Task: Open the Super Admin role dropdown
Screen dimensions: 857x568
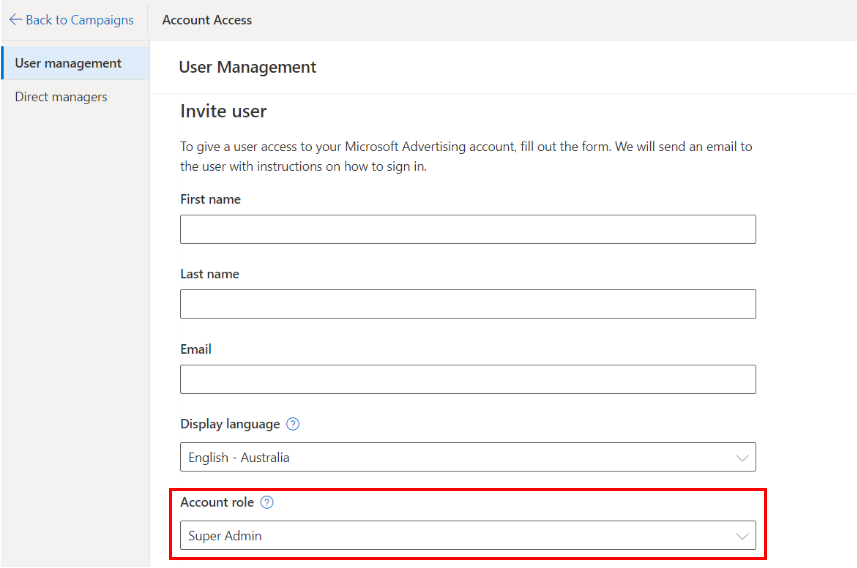Action: pos(467,535)
